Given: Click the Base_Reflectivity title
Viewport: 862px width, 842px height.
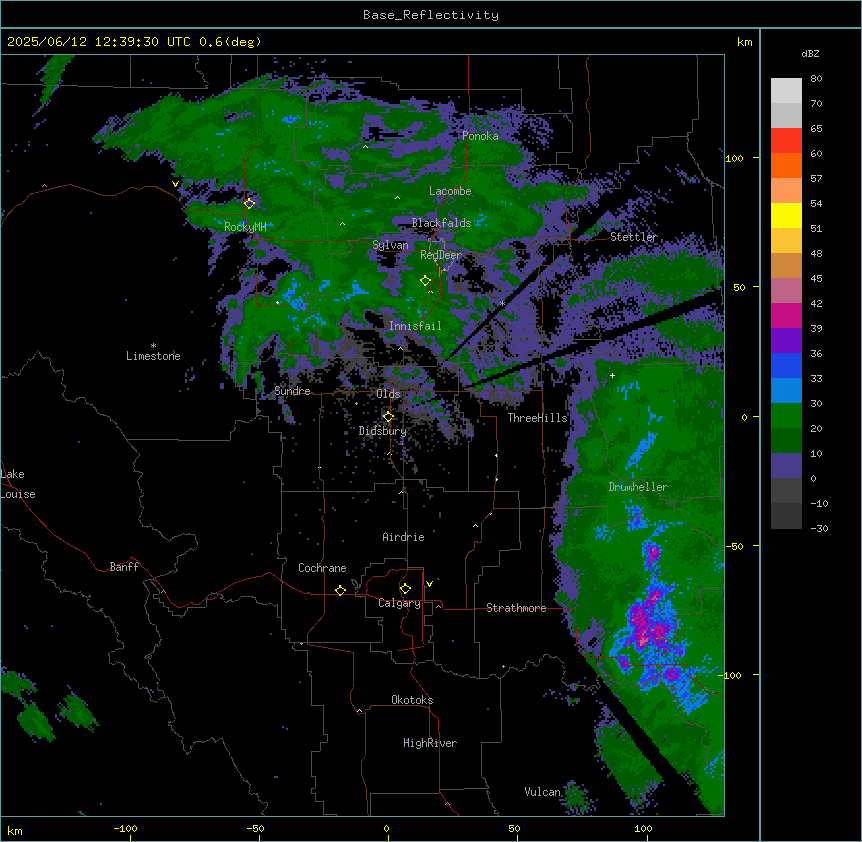Looking at the screenshot, I should tap(431, 15).
